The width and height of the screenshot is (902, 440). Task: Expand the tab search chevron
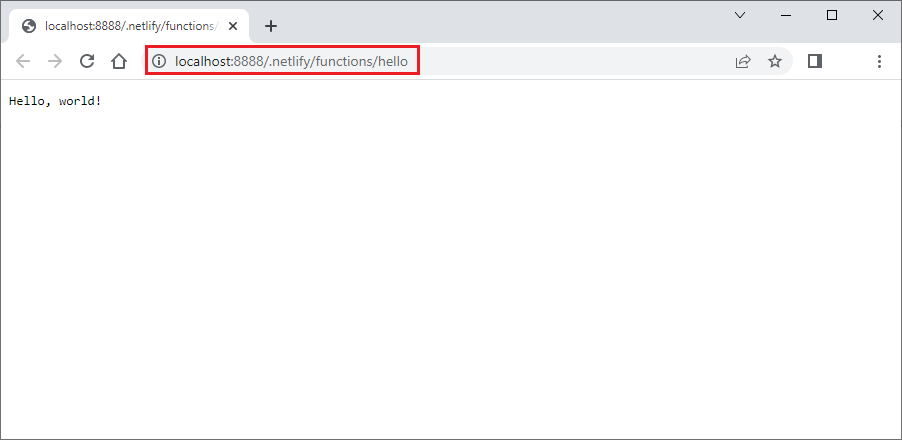pyautogui.click(x=740, y=15)
